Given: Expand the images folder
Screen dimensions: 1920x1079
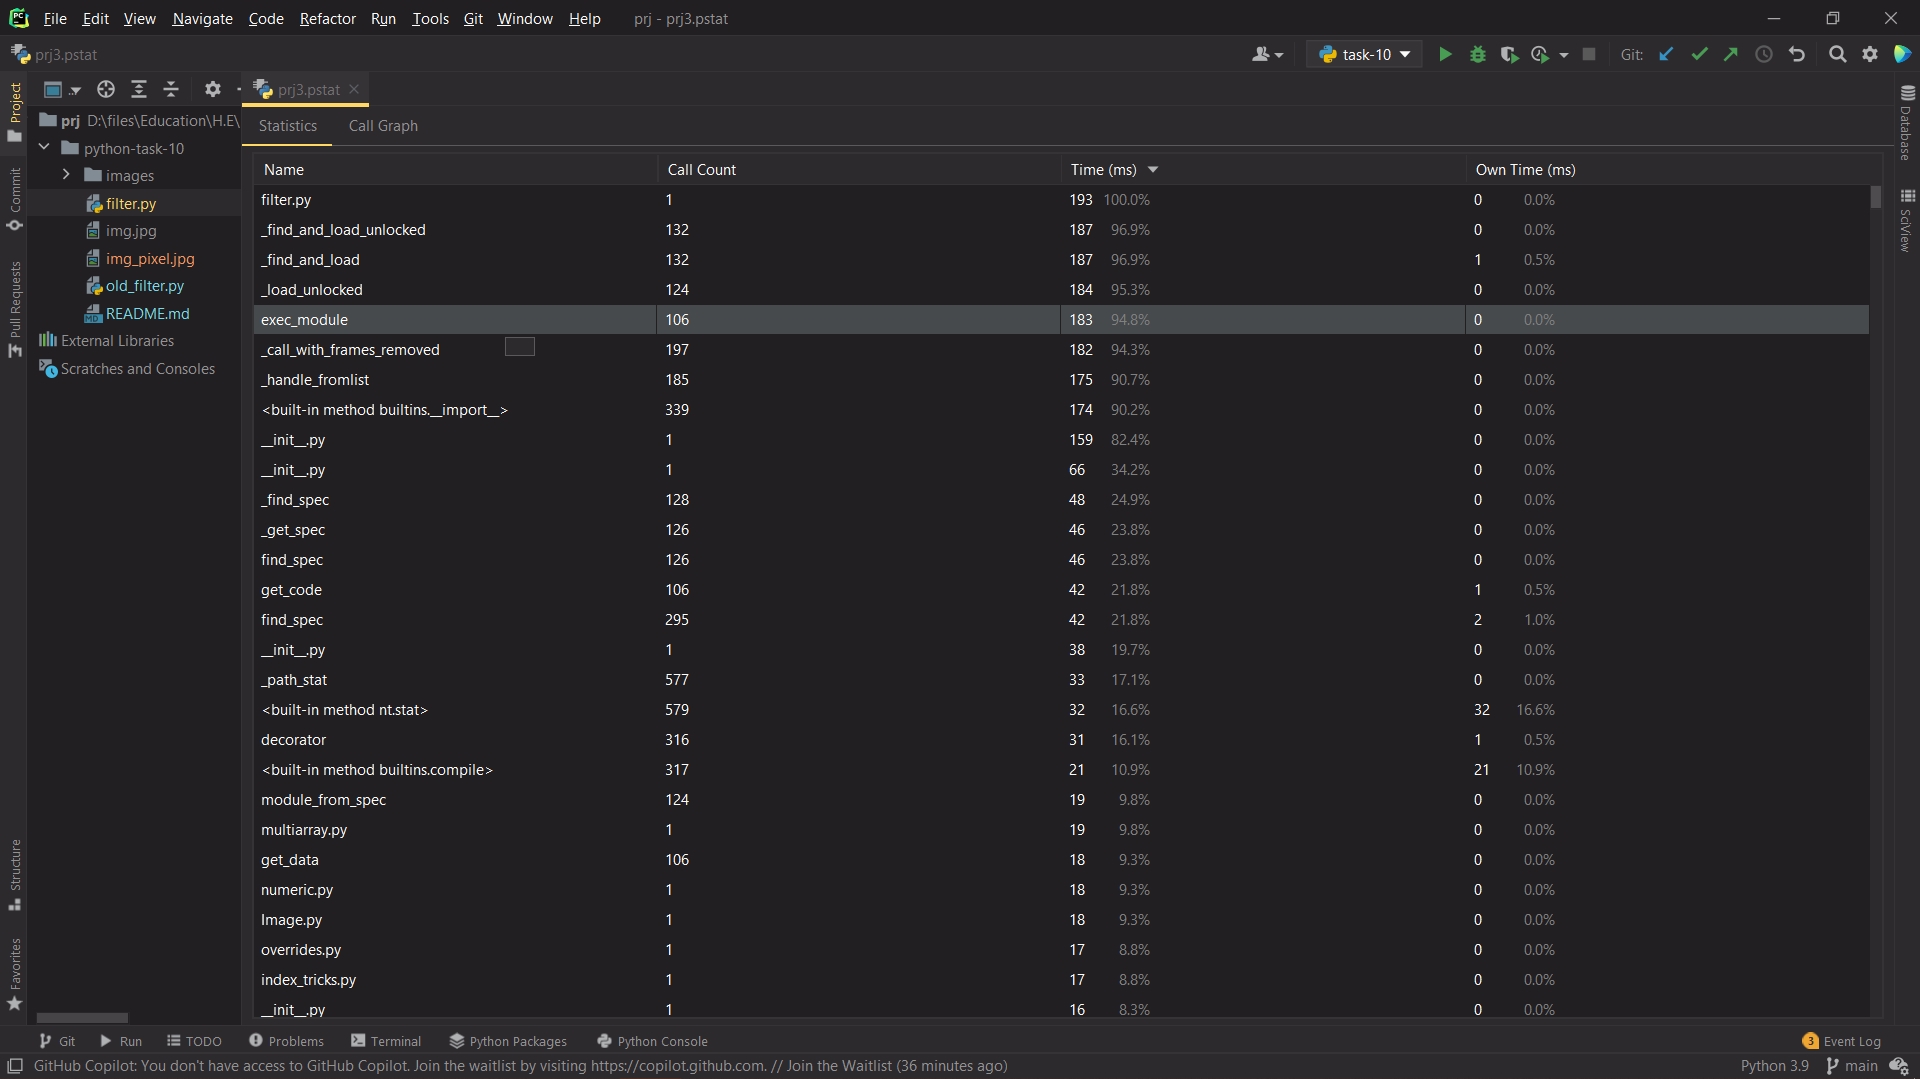Looking at the screenshot, I should [66, 176].
